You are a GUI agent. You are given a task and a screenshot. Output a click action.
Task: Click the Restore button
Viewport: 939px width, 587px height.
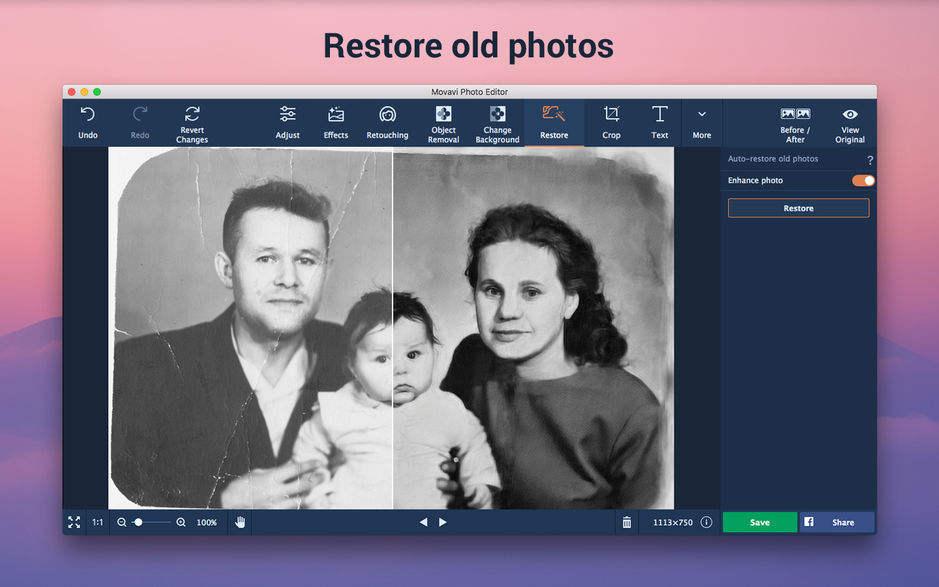[797, 207]
